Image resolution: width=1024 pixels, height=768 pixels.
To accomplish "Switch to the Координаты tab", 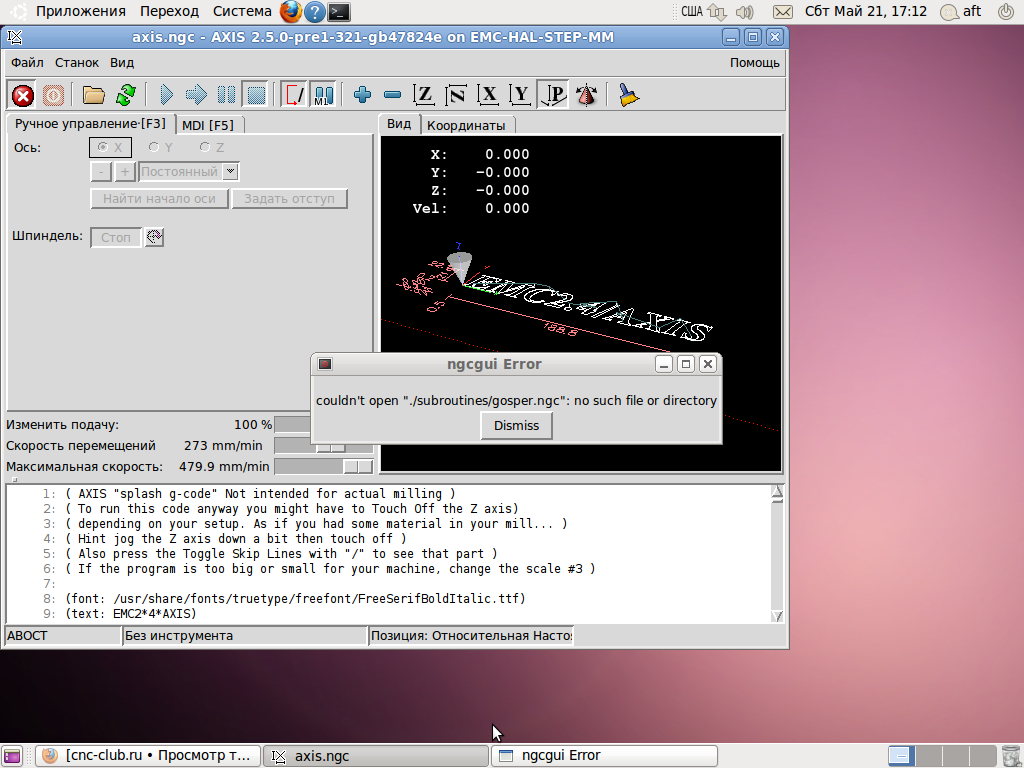I will pyautogui.click(x=466, y=125).
